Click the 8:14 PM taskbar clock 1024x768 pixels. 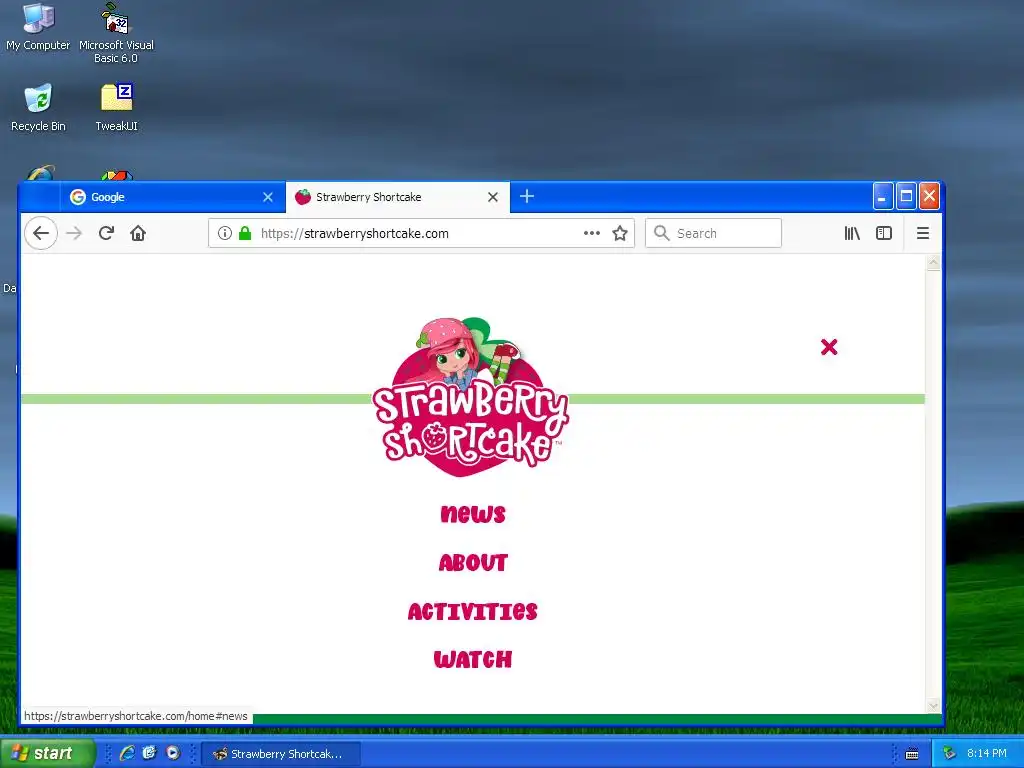[x=987, y=753]
